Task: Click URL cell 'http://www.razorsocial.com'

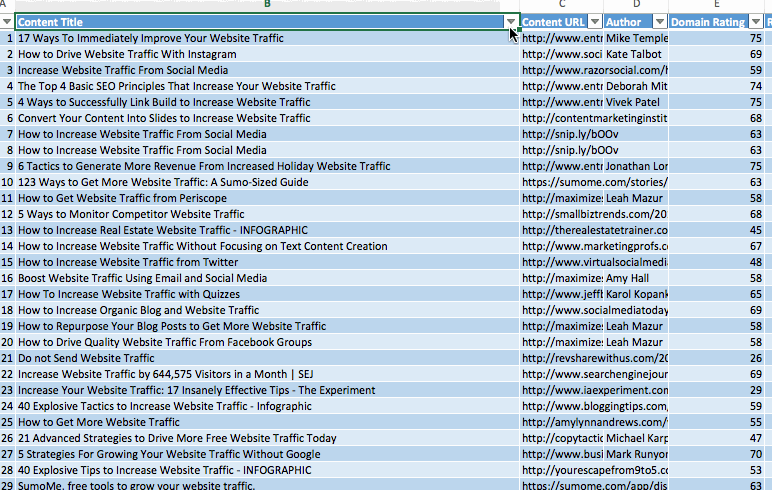Action: coord(594,70)
